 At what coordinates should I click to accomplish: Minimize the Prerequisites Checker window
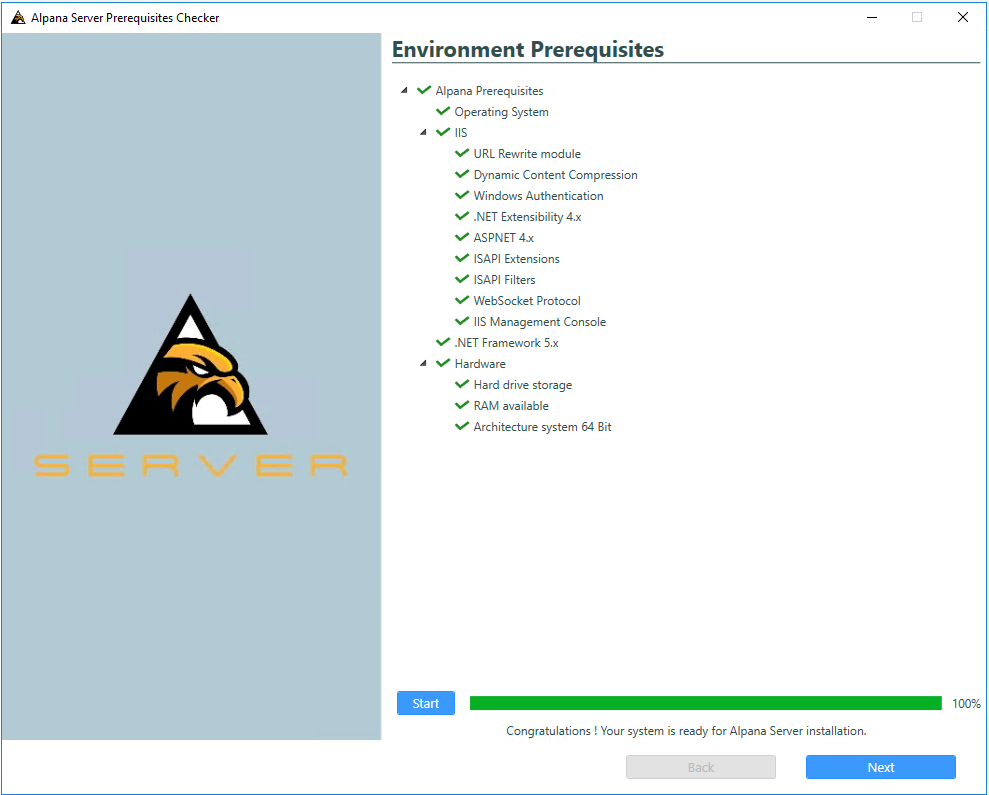[x=872, y=17]
